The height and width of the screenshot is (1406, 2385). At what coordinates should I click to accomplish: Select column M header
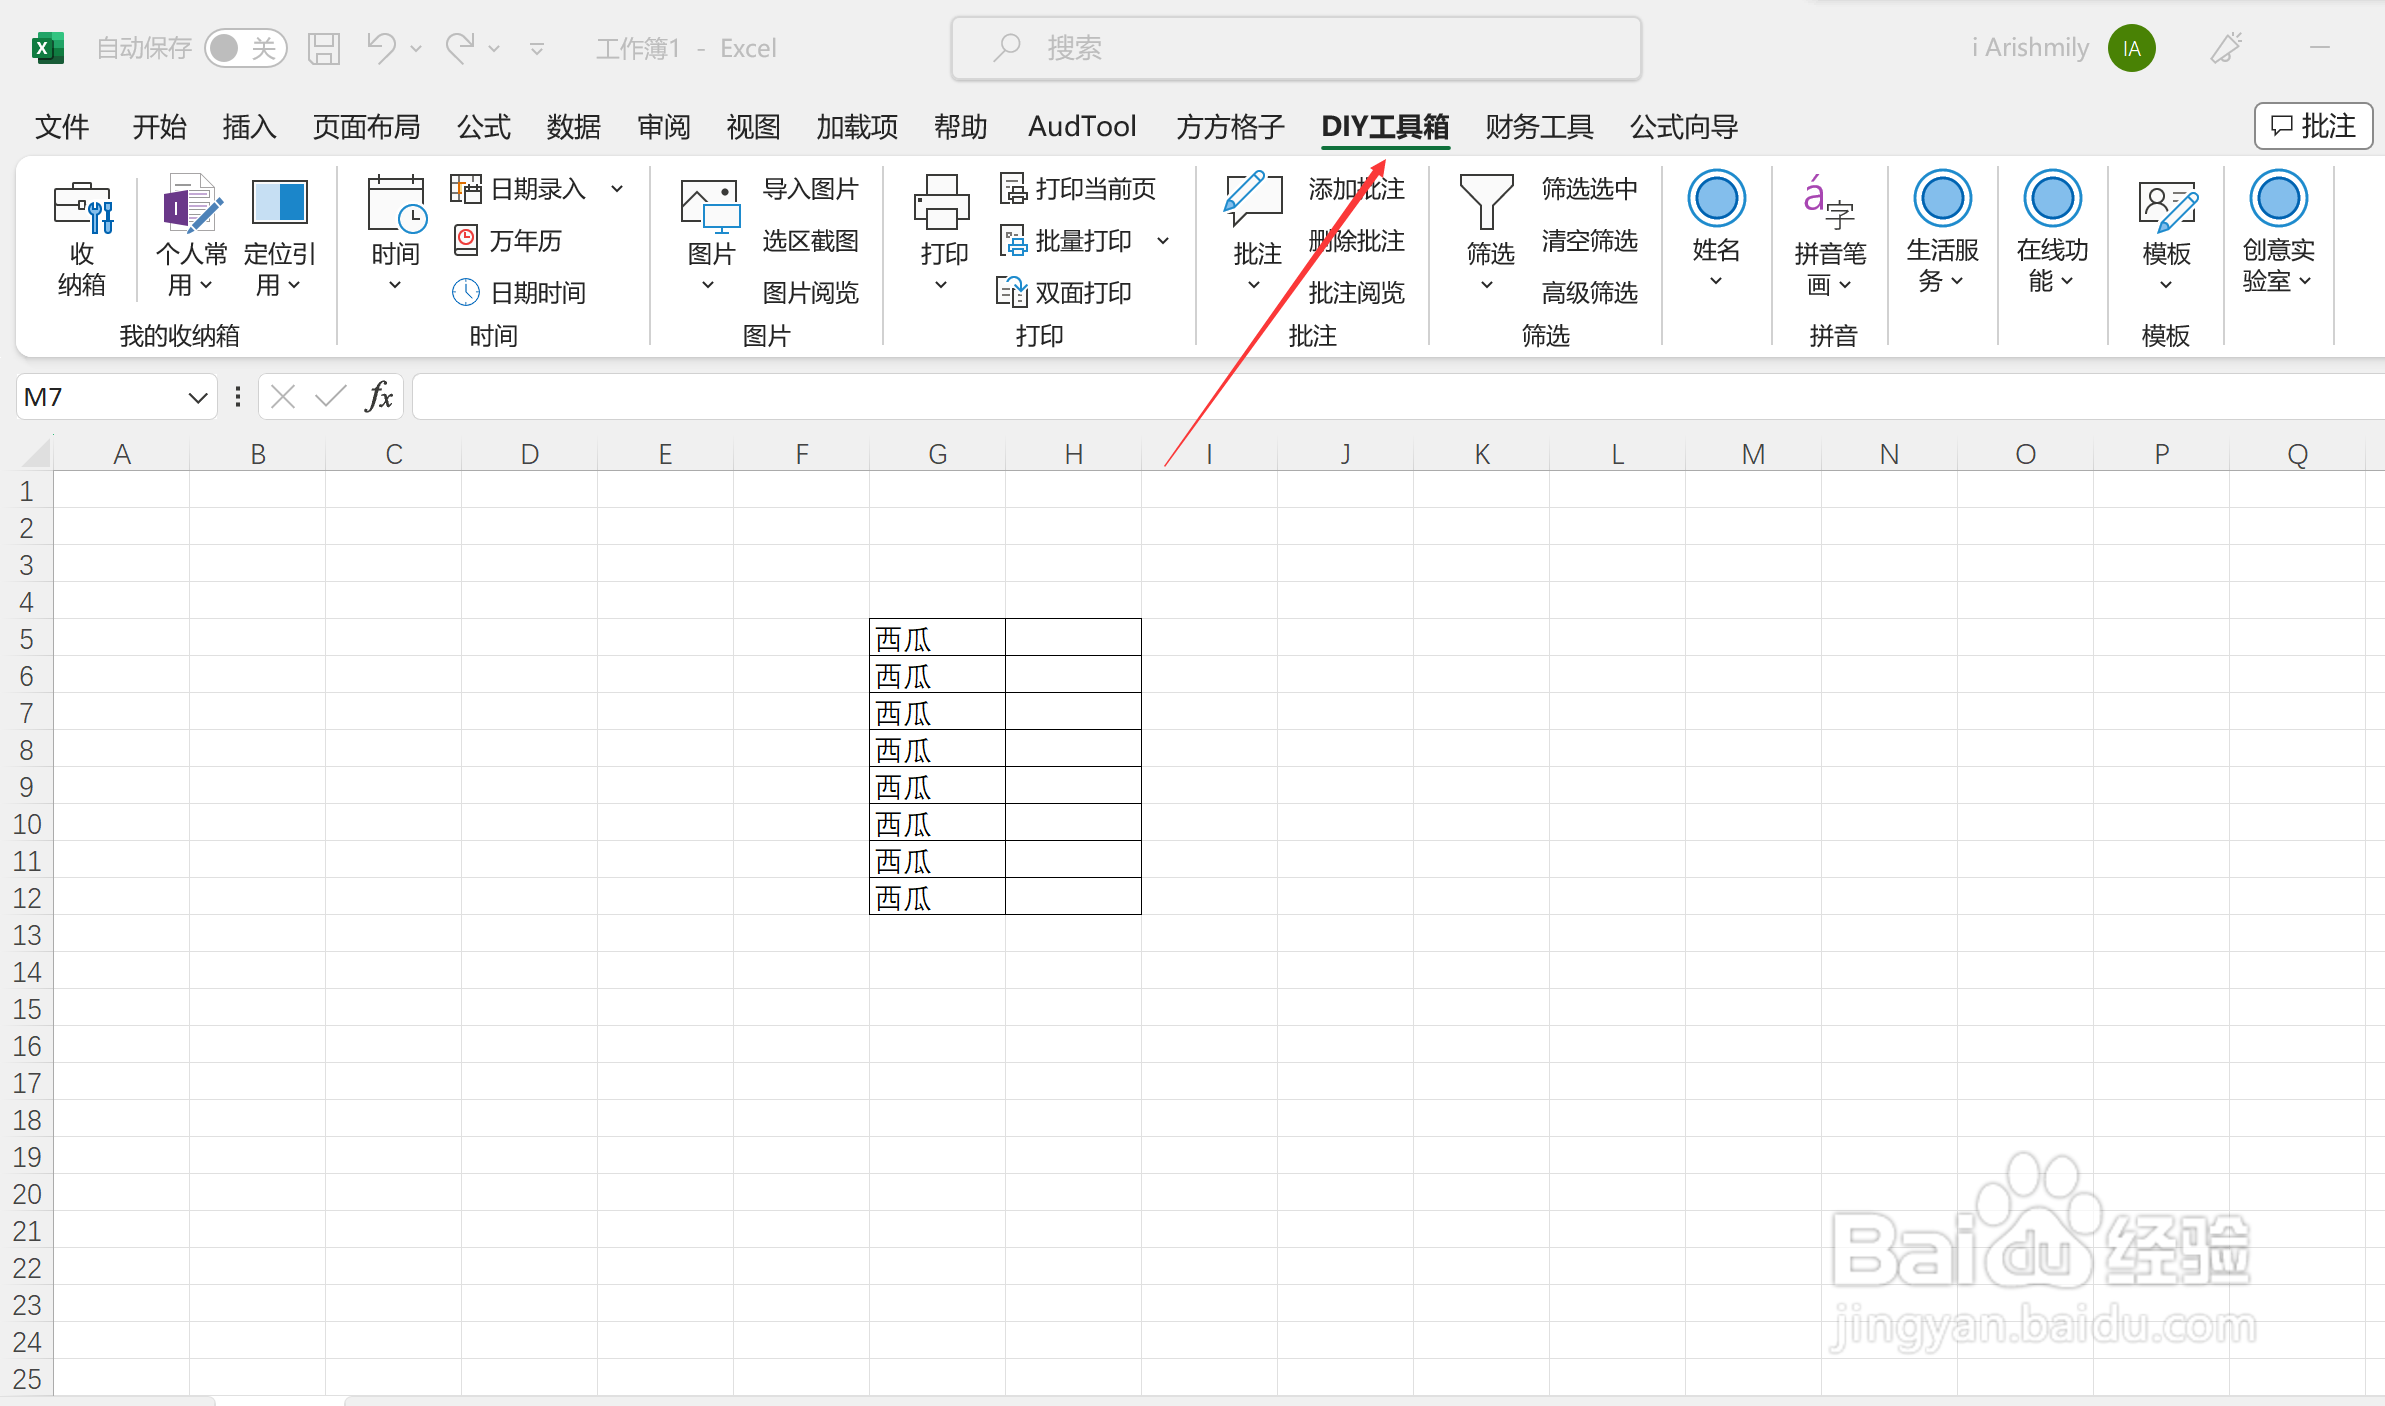(1753, 454)
